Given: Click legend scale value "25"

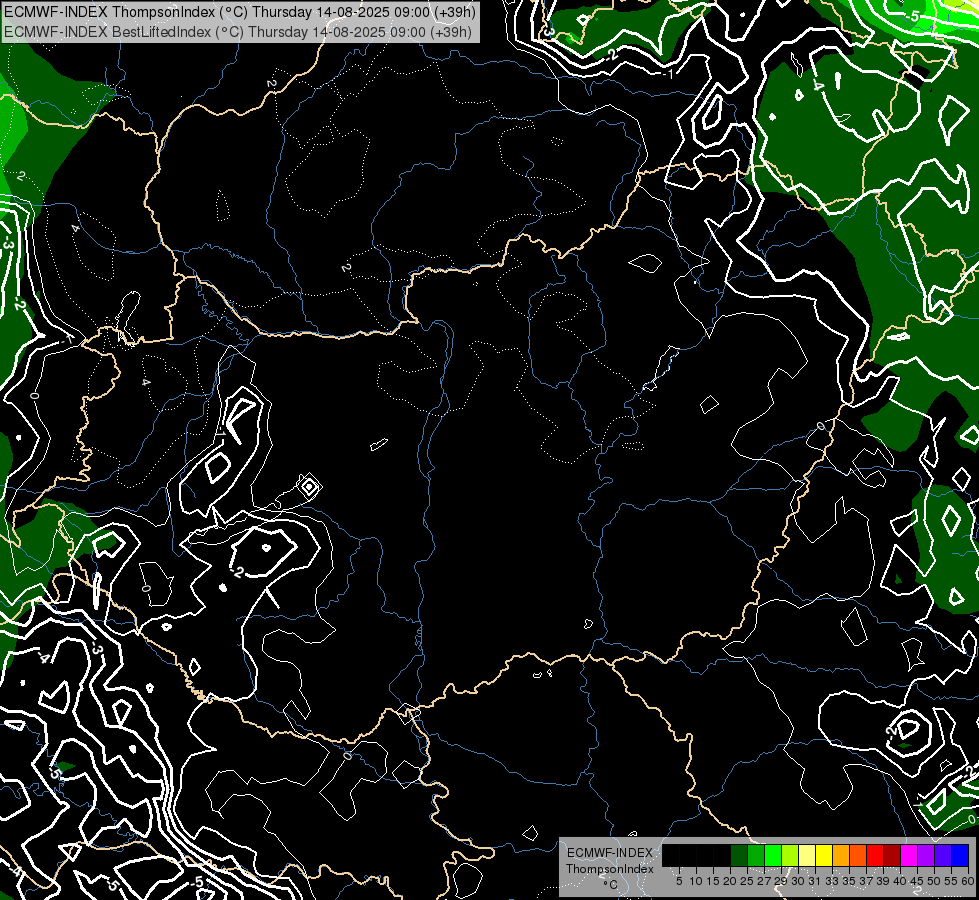Looking at the screenshot, I should 747,881.
